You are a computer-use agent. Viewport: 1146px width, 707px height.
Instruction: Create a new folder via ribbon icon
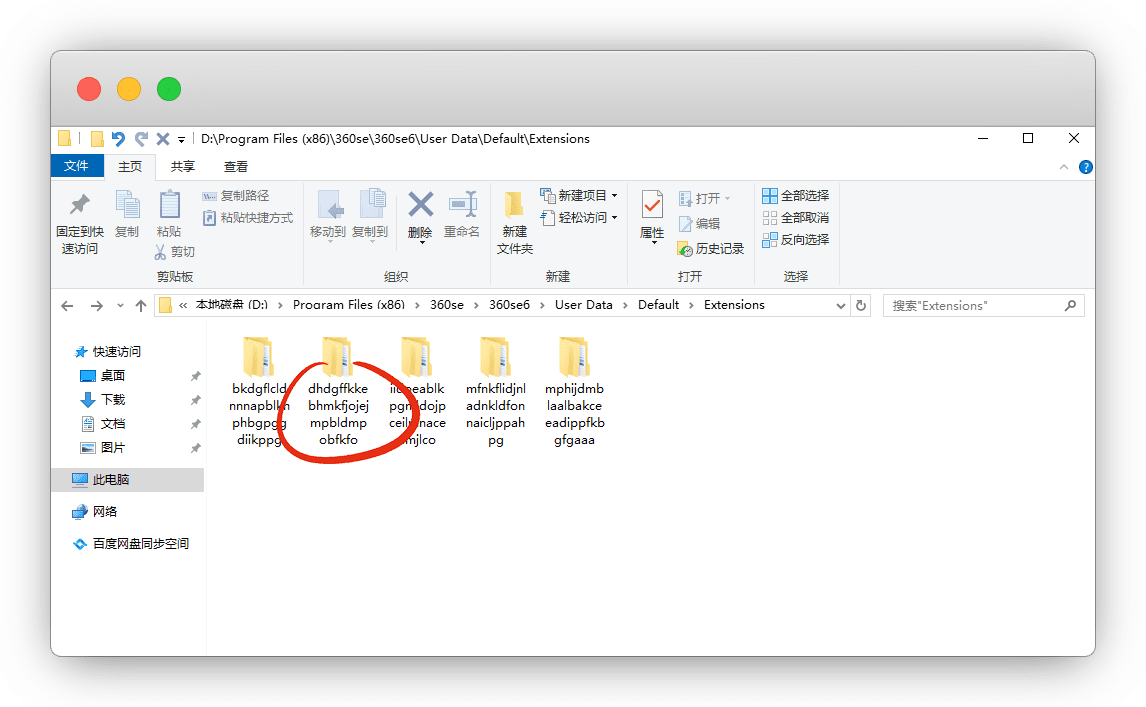pos(514,206)
